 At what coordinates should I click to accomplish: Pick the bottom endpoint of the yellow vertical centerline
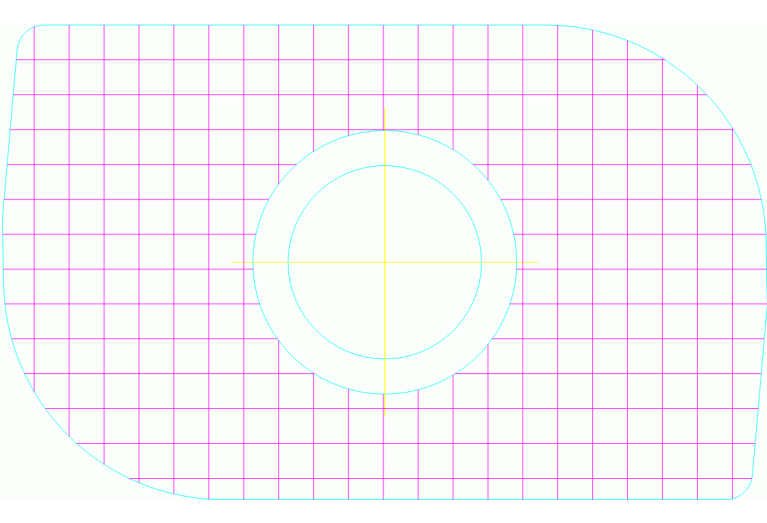pos(384,414)
